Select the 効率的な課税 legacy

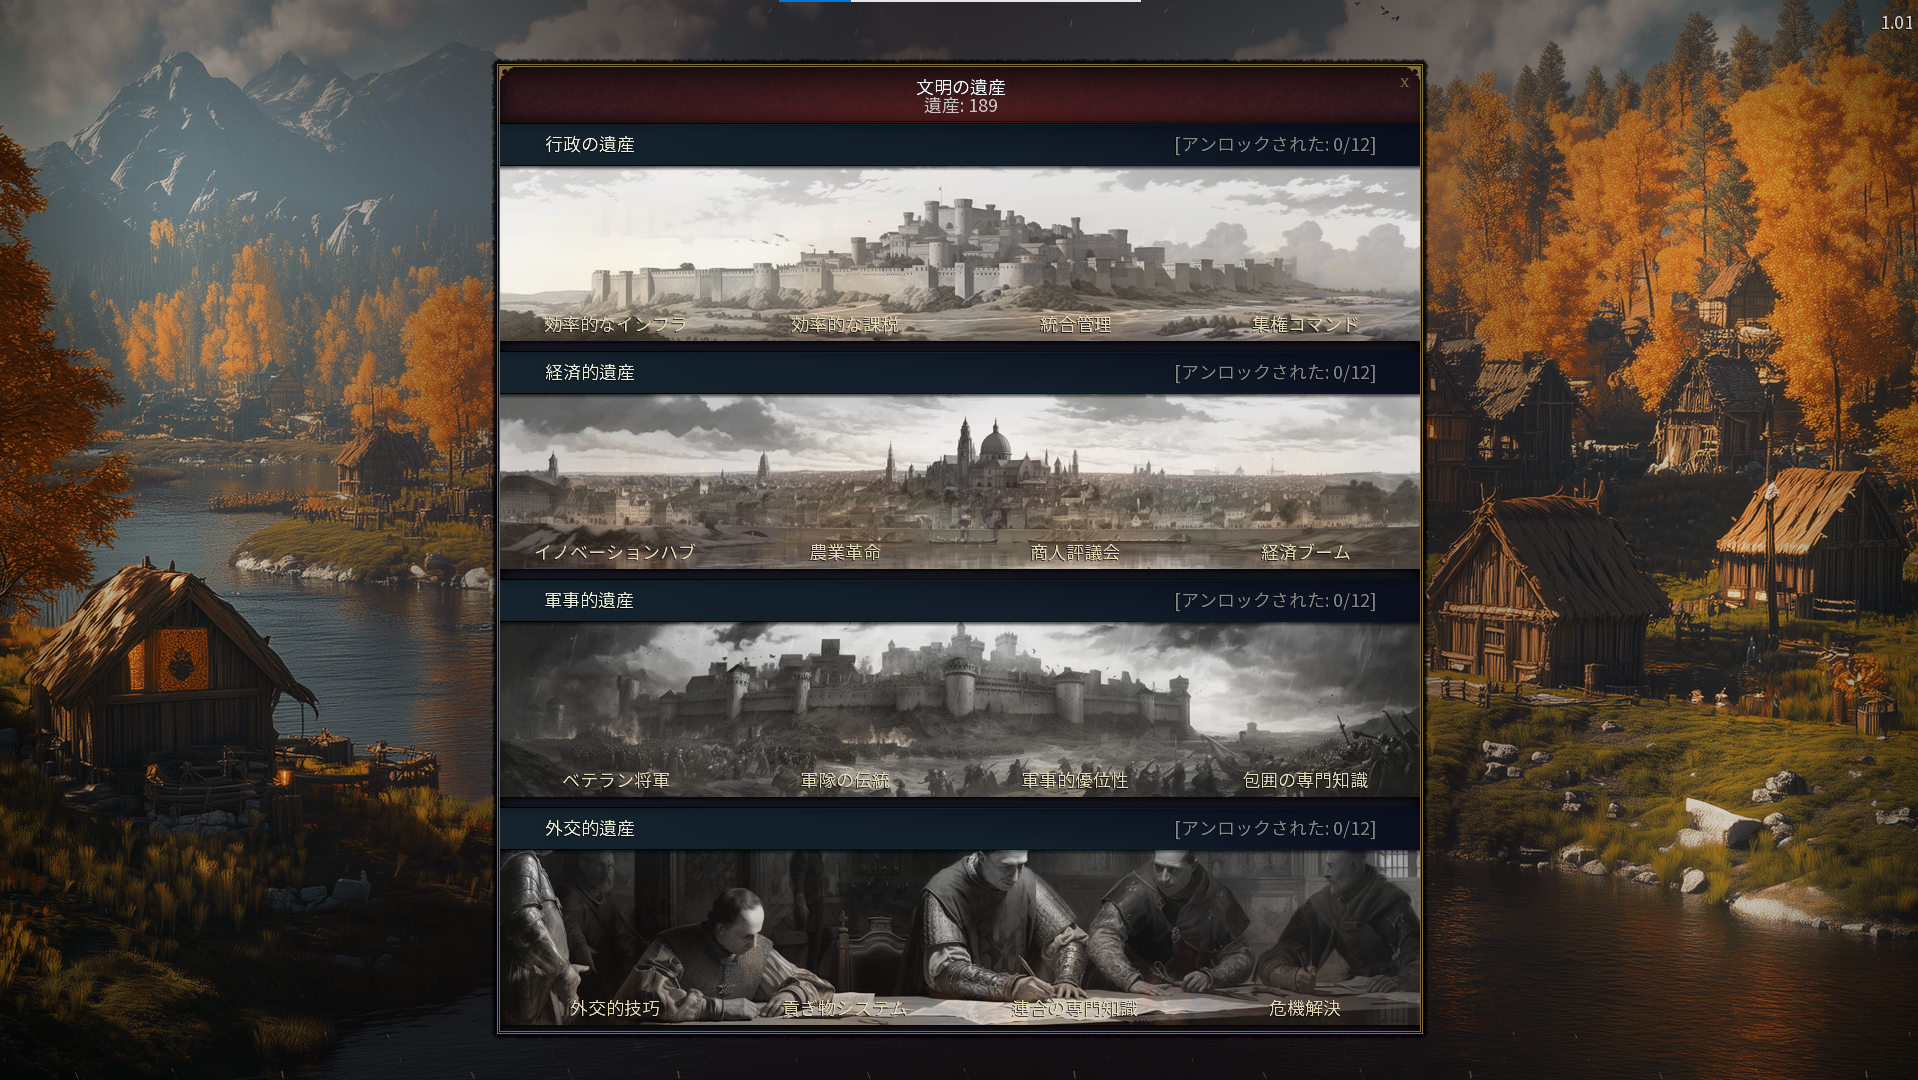pyautogui.click(x=845, y=324)
